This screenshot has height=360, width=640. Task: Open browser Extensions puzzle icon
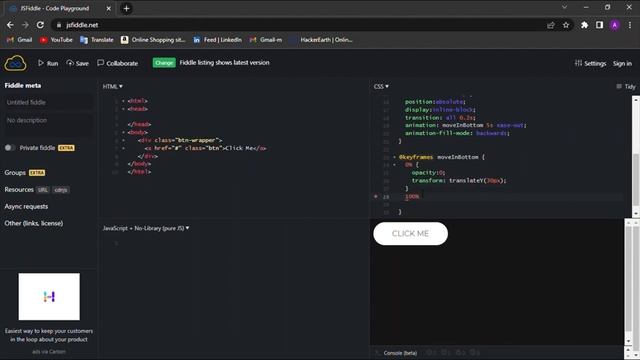(x=584, y=25)
